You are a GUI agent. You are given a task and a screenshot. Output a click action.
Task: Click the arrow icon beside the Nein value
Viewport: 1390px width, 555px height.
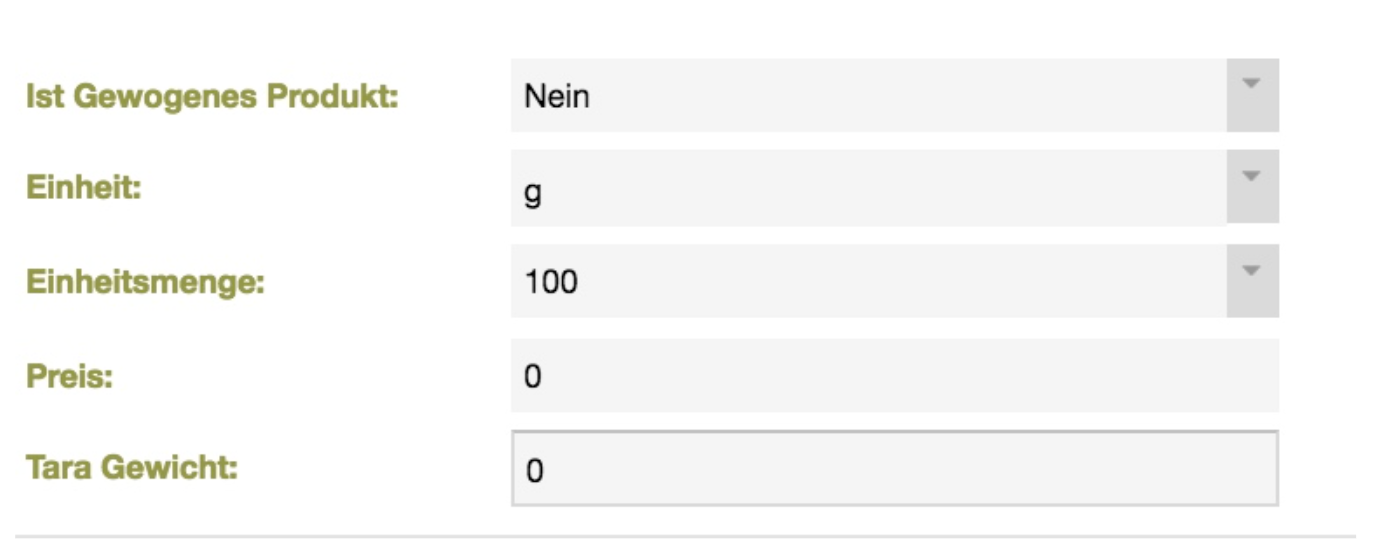pyautogui.click(x=1252, y=95)
